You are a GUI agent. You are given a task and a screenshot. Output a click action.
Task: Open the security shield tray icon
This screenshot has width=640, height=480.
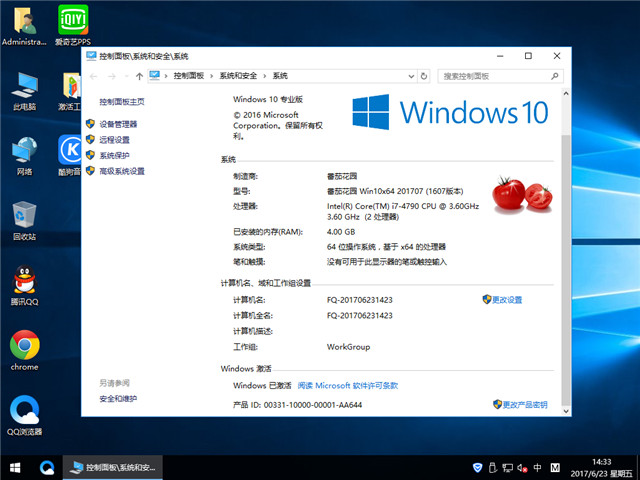click(478, 468)
